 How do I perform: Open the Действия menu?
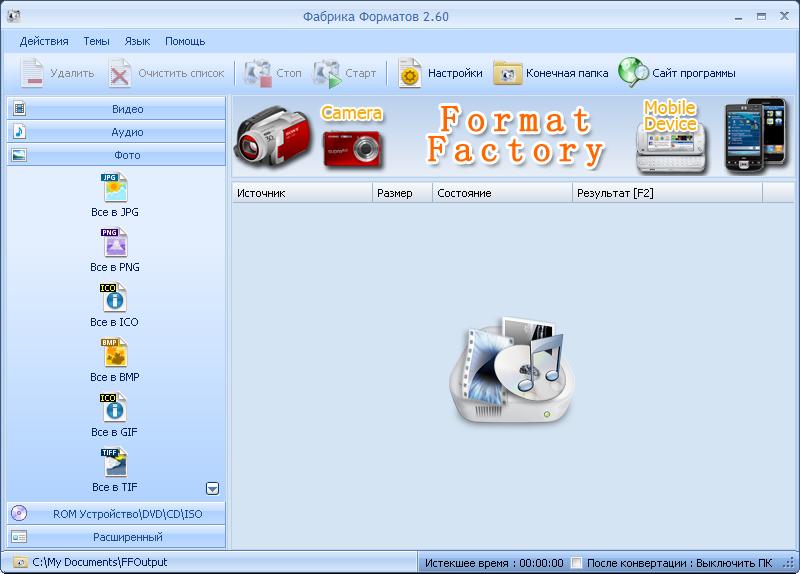click(44, 41)
